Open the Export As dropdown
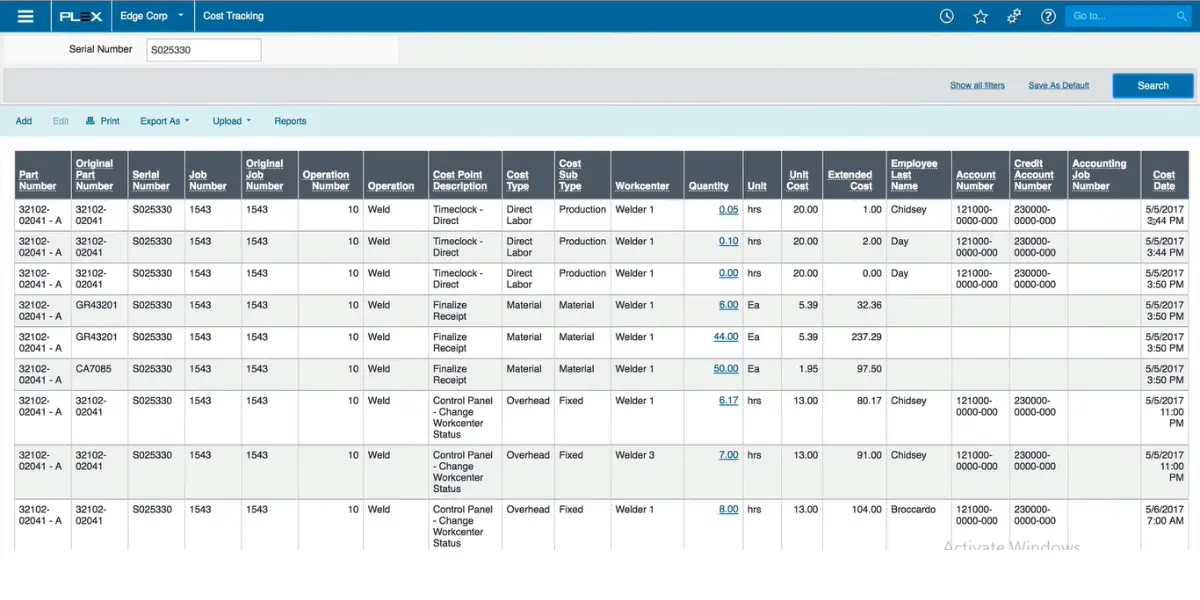The width and height of the screenshot is (1200, 600). coord(164,121)
